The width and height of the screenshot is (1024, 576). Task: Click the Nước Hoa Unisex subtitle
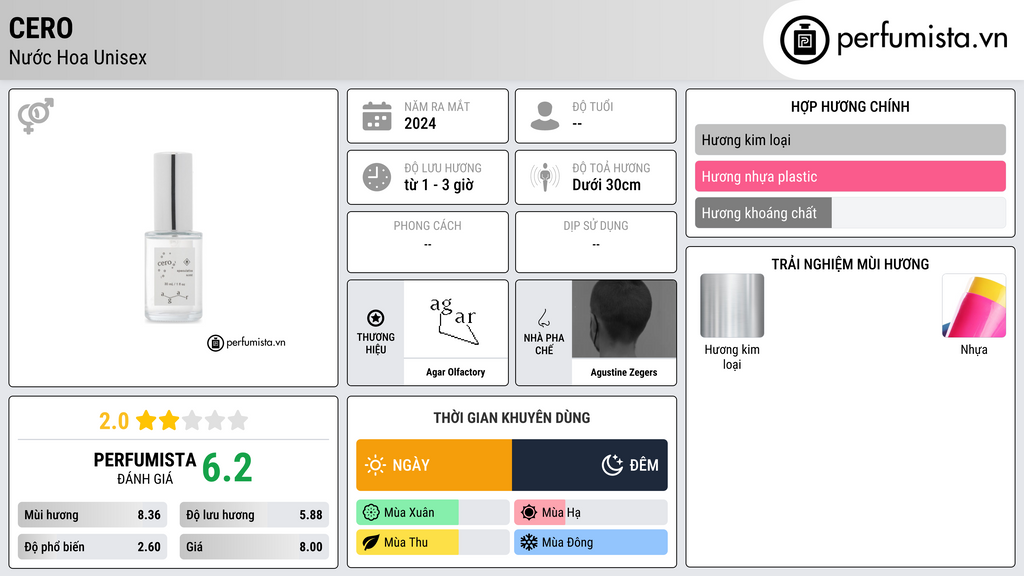click(78, 57)
